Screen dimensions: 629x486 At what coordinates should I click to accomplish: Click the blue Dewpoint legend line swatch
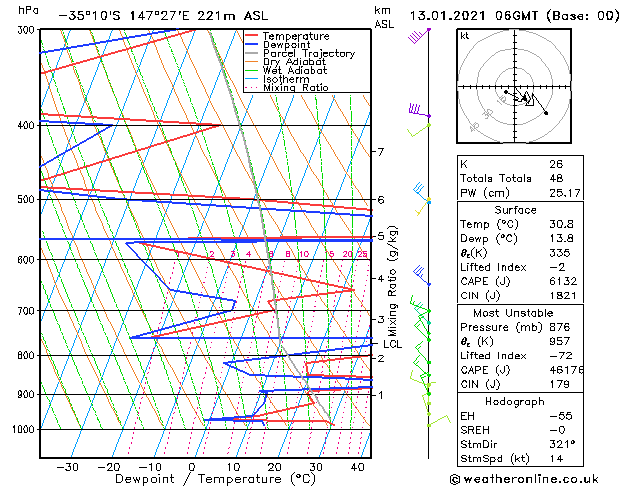(252, 45)
